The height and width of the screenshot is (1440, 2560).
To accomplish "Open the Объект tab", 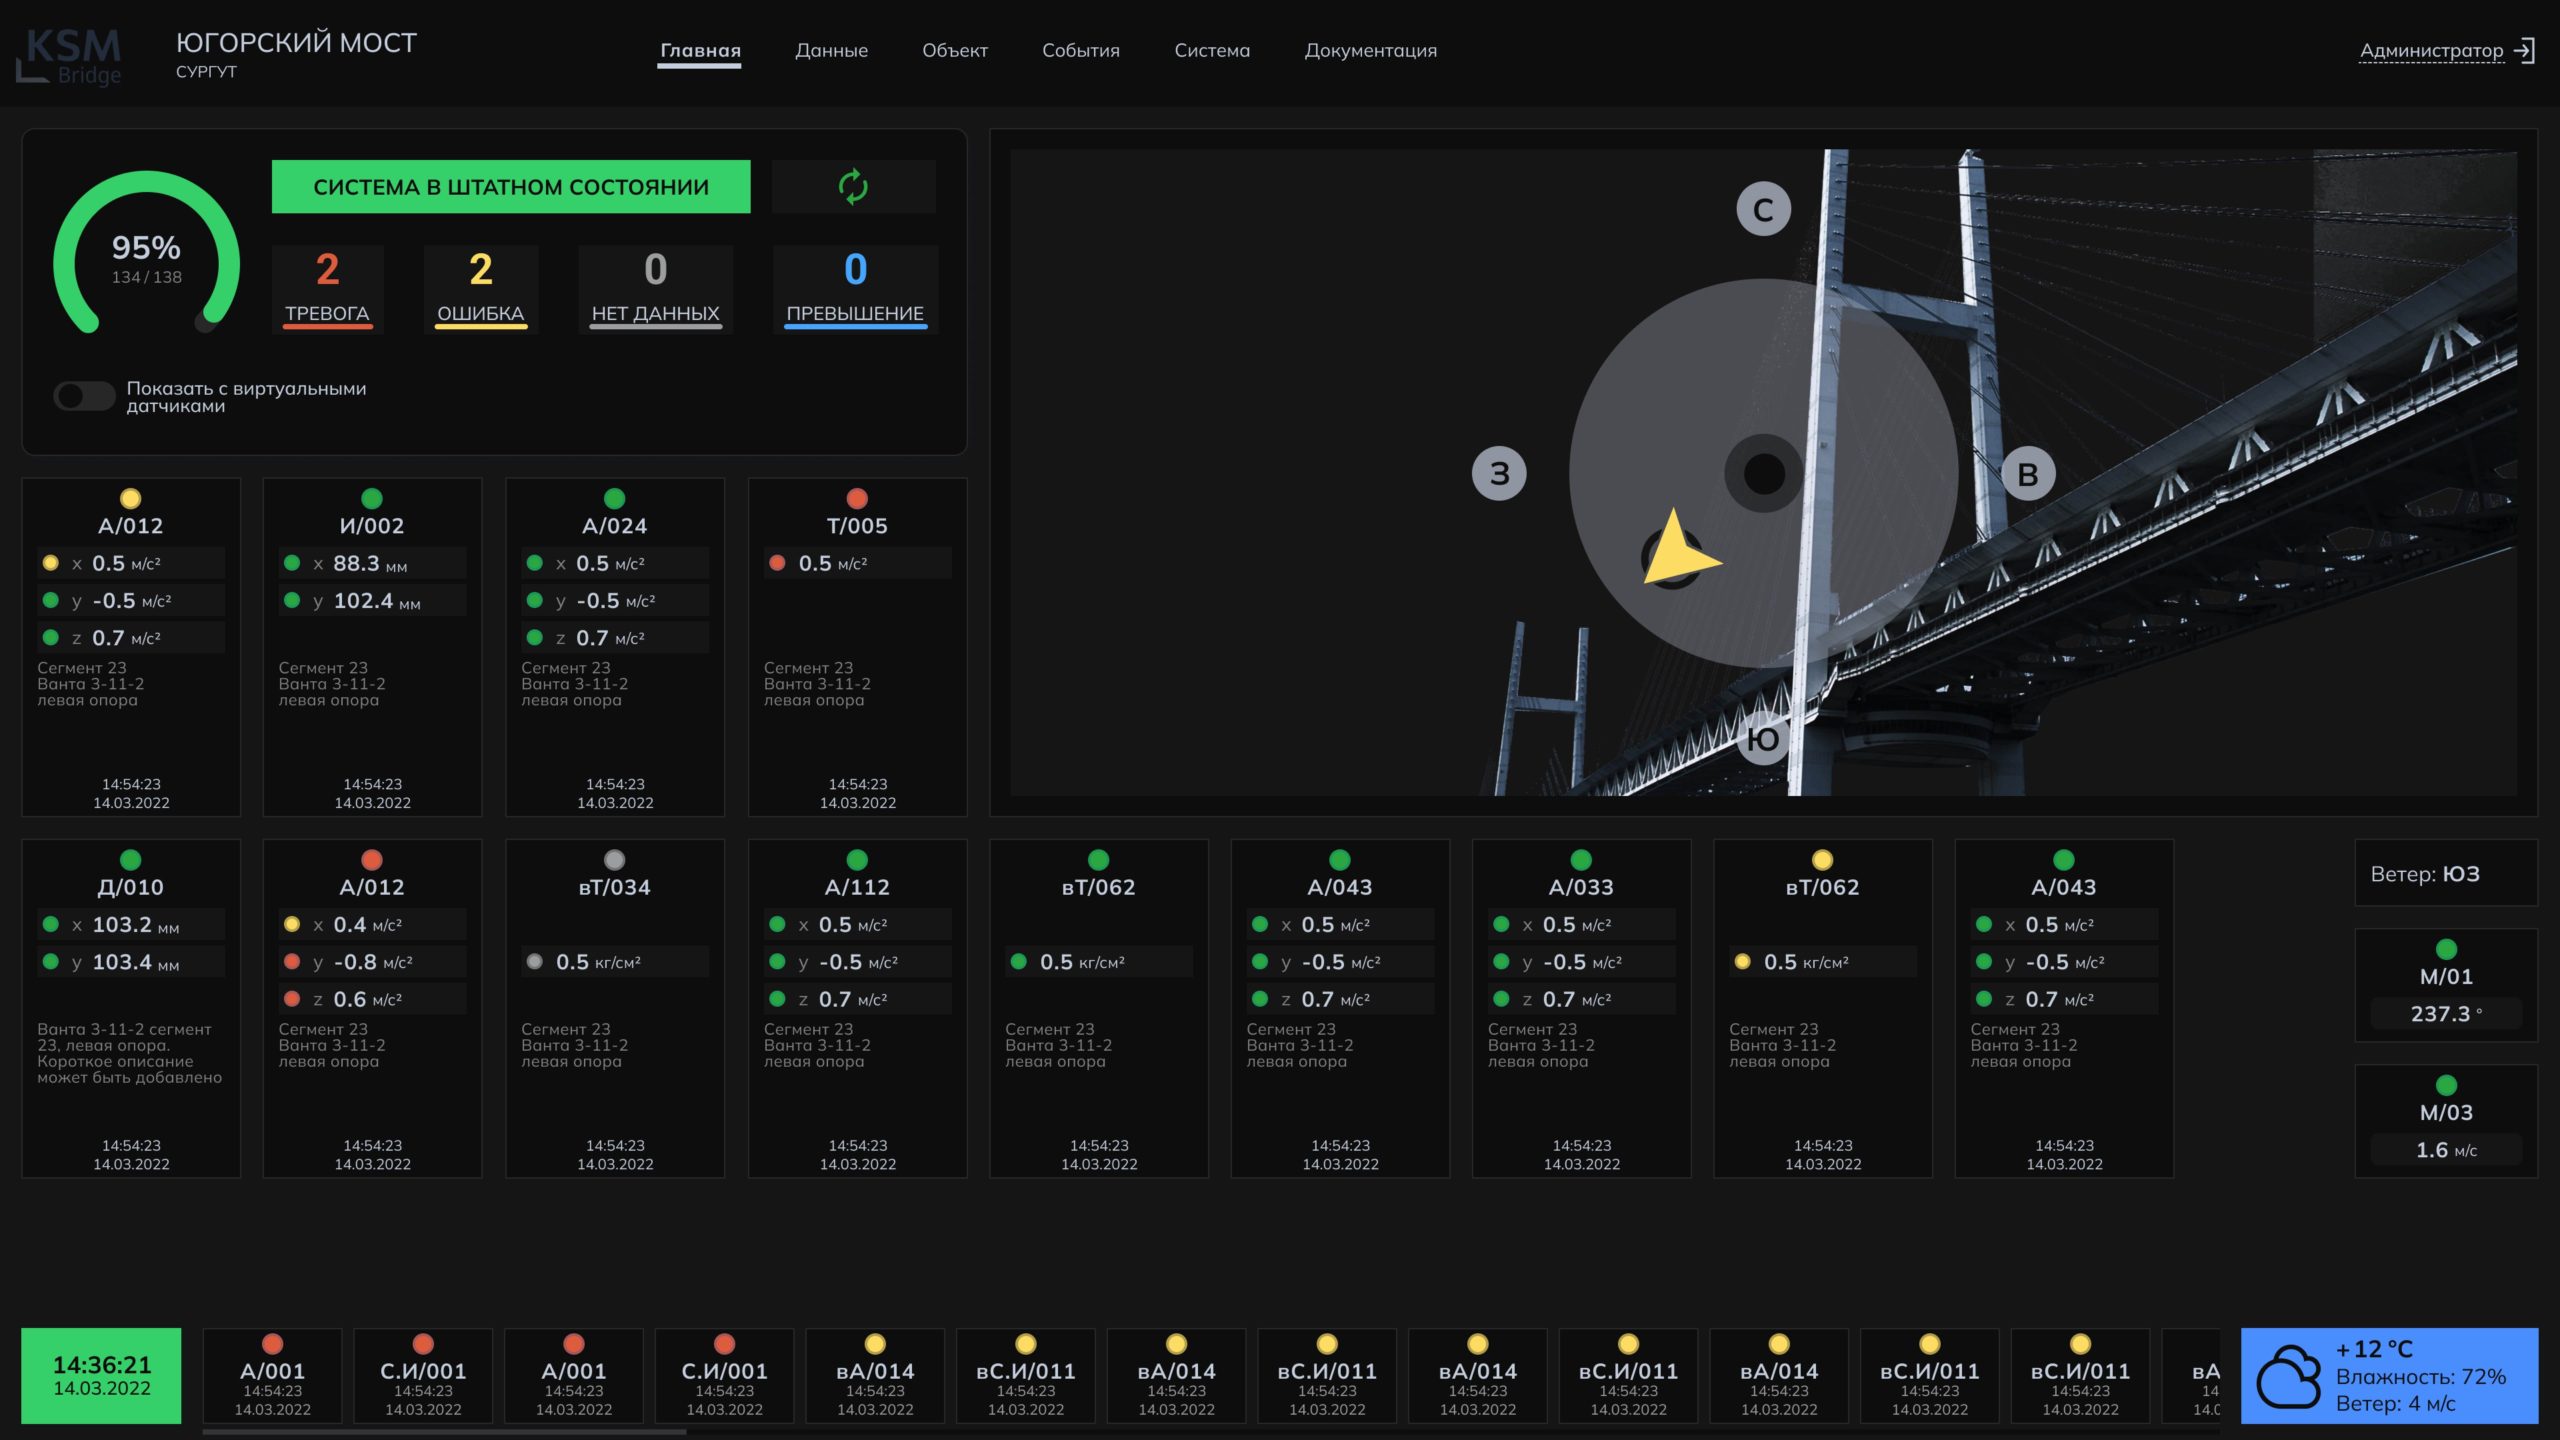I will 954,51.
